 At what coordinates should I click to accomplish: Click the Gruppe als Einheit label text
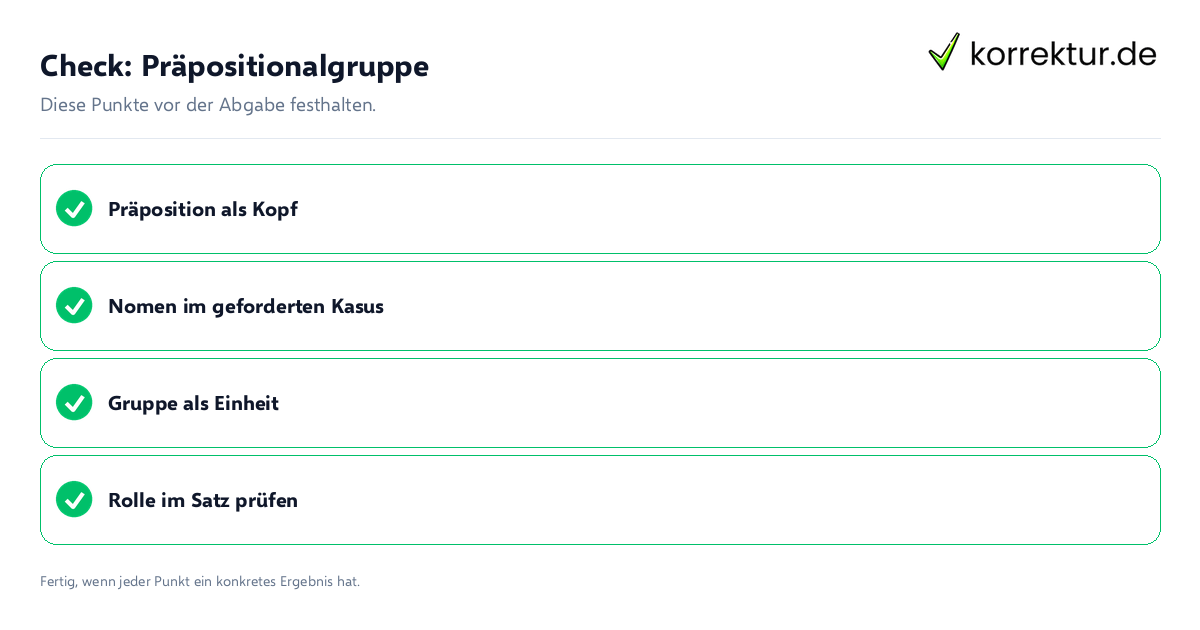click(193, 403)
